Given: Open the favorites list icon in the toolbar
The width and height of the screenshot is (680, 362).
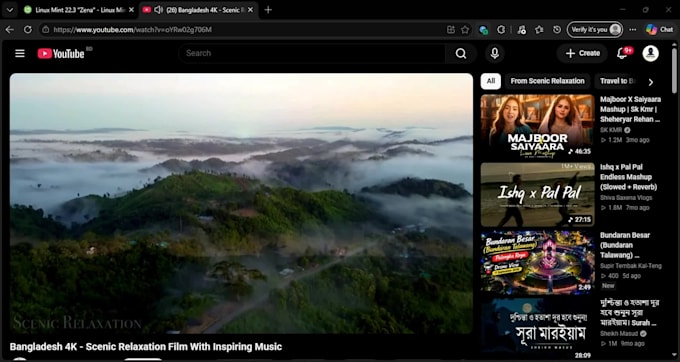Looking at the screenshot, I should point(539,29).
